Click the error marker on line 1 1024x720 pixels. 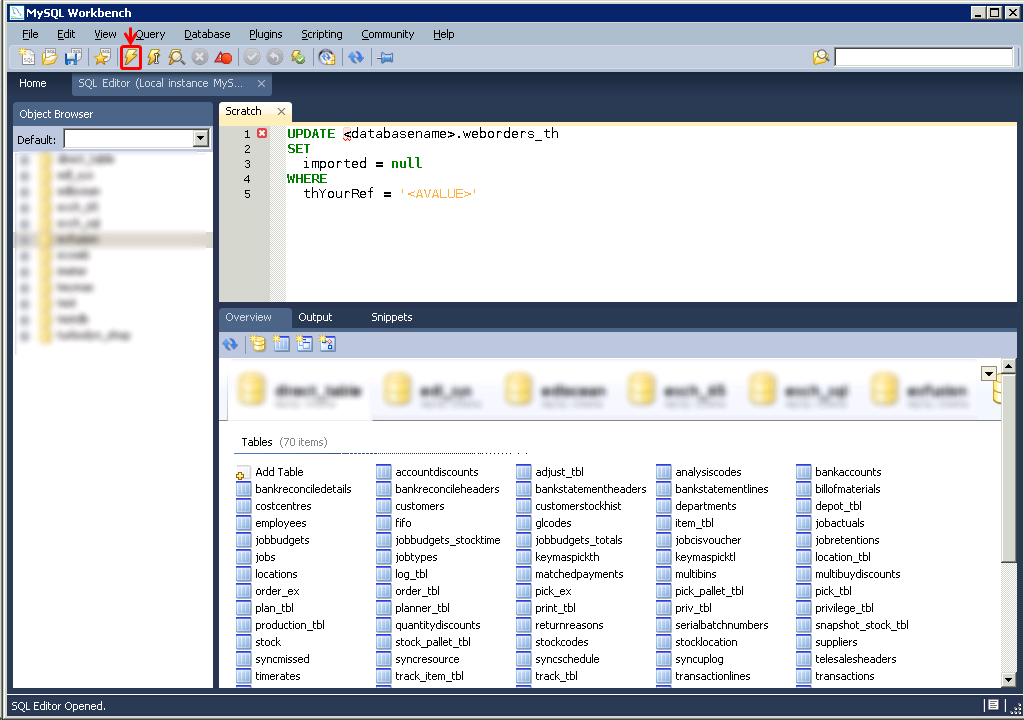click(262, 133)
